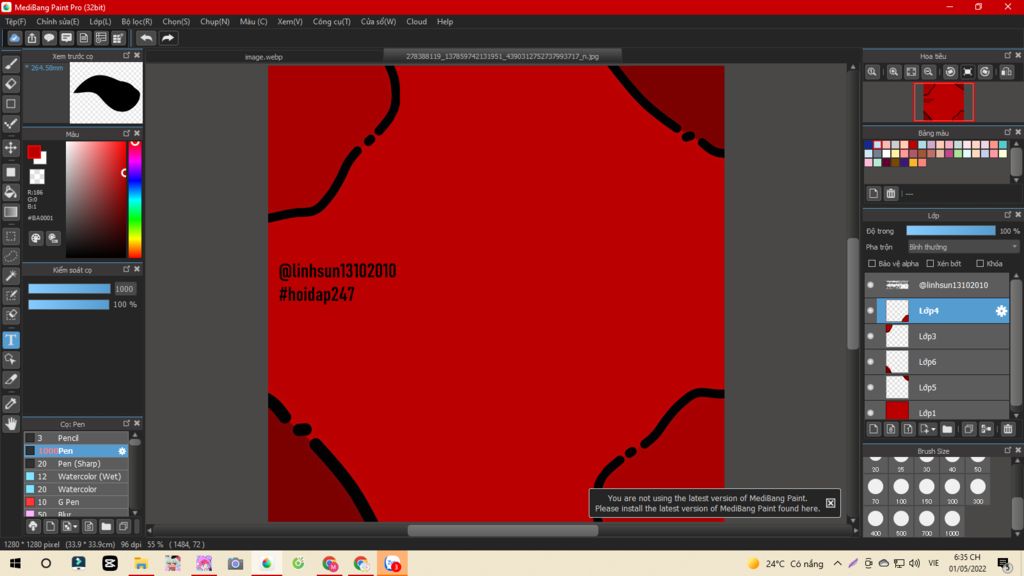Hide the Lớp5 layer
Viewport: 1024px width, 576px height.
pos(871,387)
